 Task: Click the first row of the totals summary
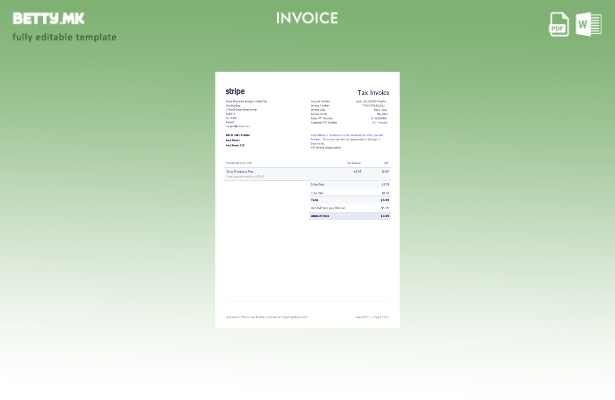349,184
